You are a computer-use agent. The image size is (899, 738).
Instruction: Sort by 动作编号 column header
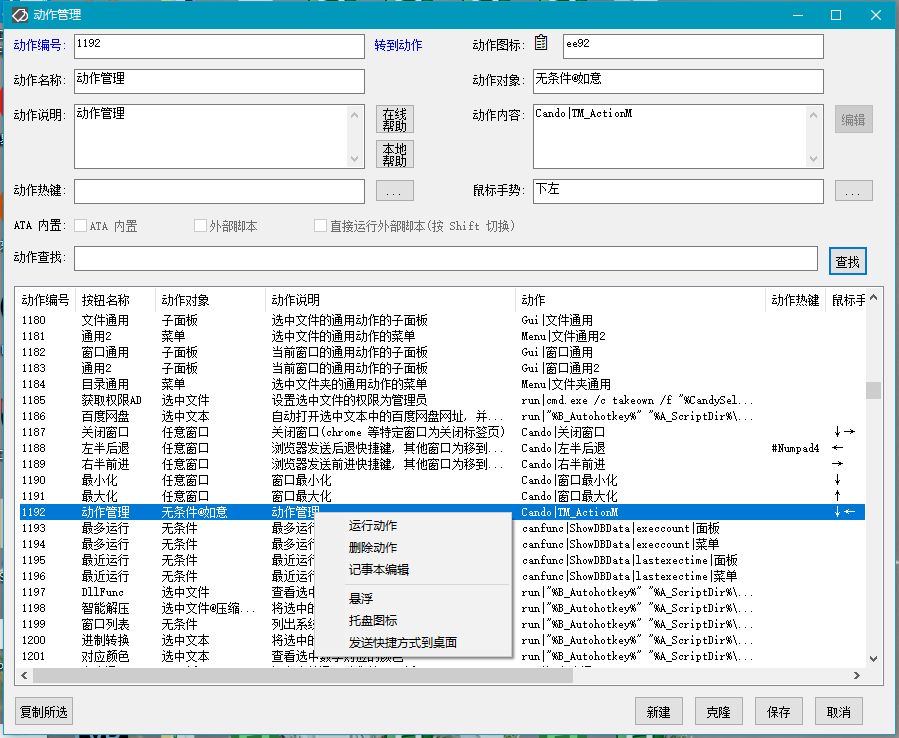click(45, 300)
